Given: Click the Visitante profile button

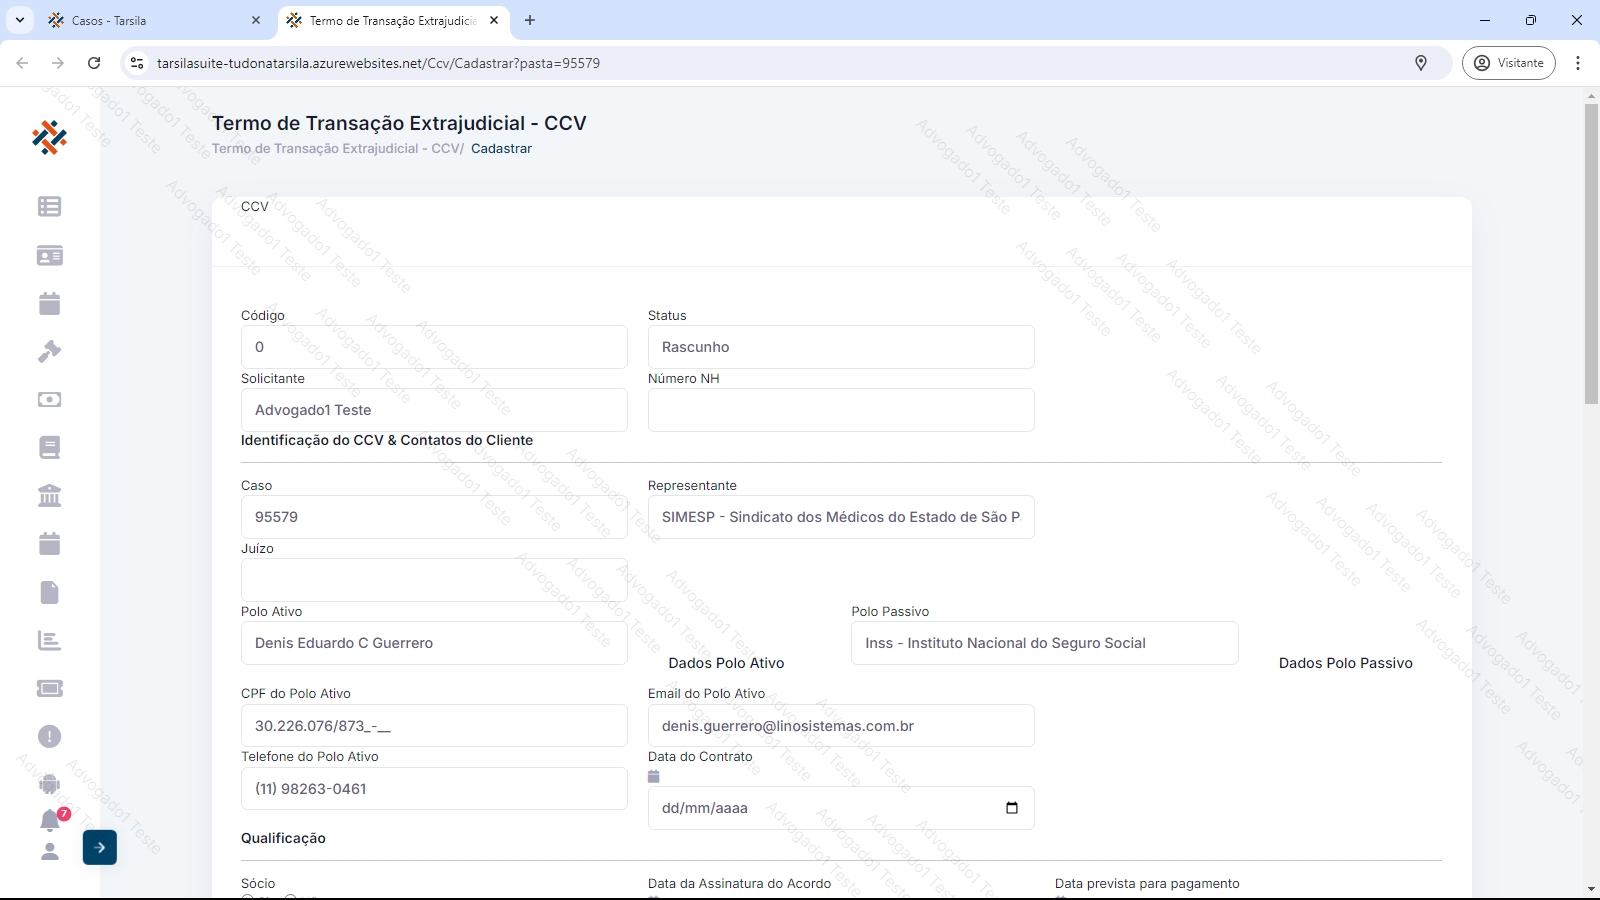Looking at the screenshot, I should (1508, 63).
